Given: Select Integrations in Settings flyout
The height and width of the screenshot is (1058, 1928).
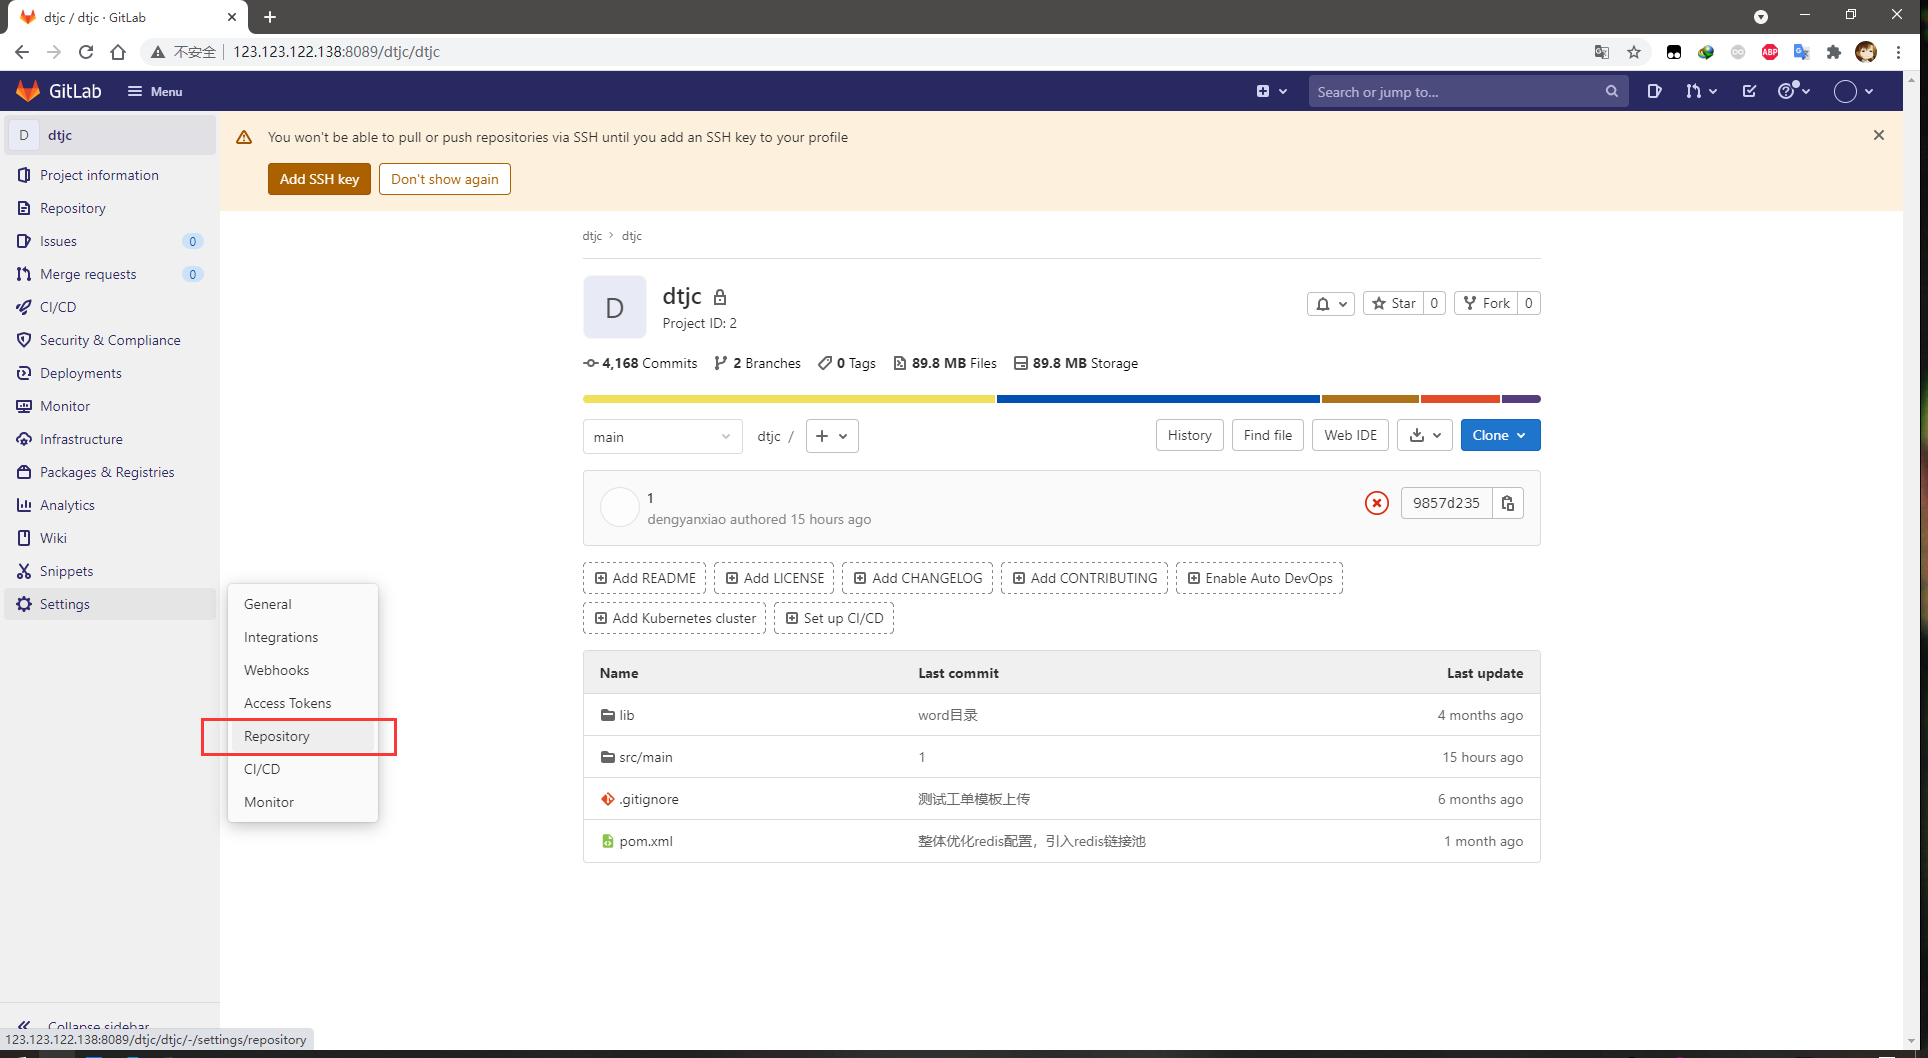Looking at the screenshot, I should tap(303, 637).
